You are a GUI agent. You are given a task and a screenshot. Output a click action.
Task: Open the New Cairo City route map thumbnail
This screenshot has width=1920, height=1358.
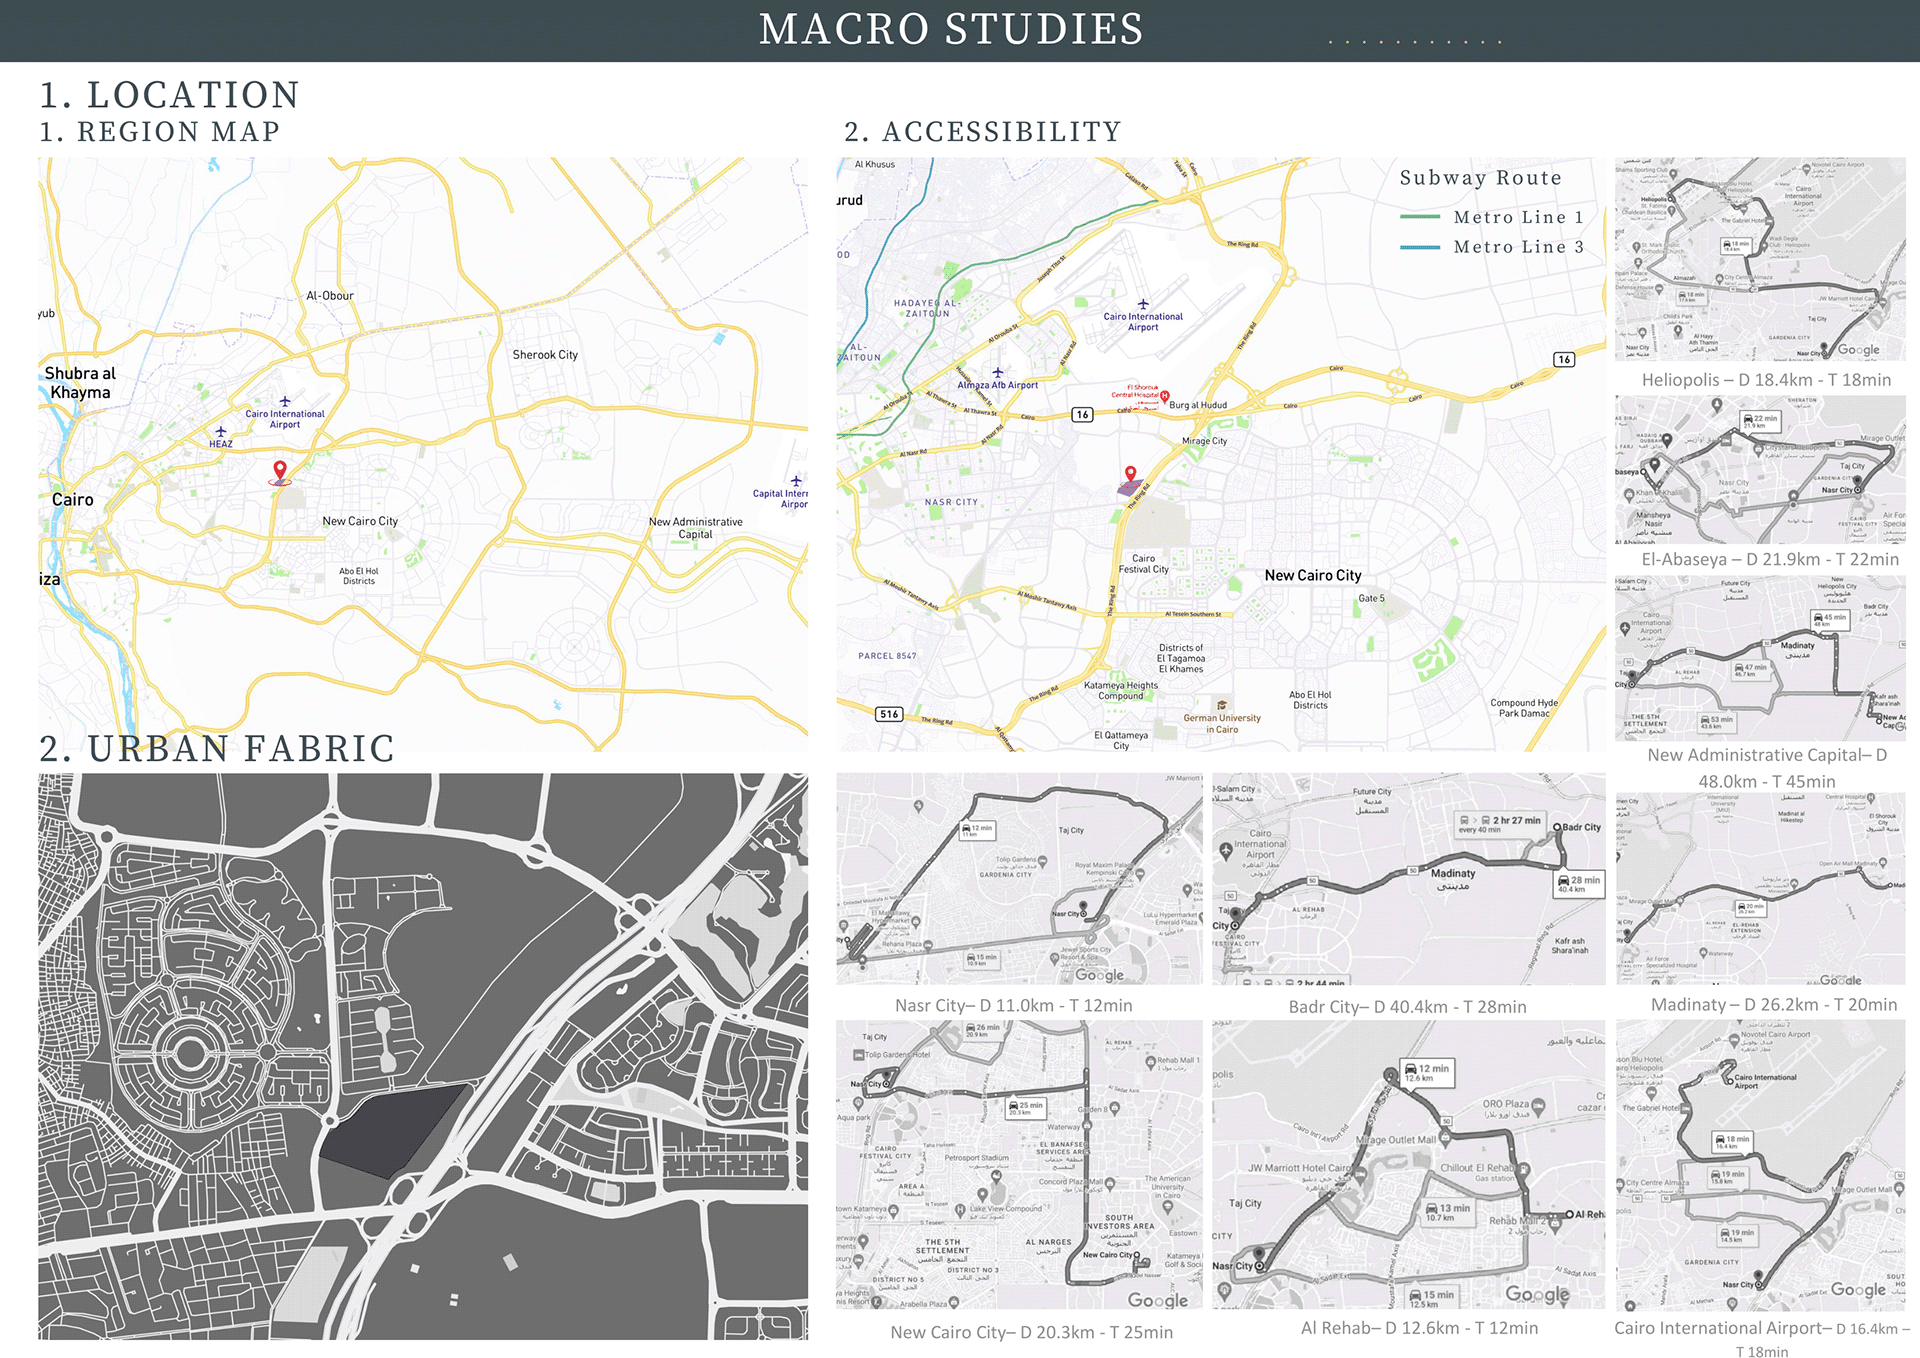1020,1165
